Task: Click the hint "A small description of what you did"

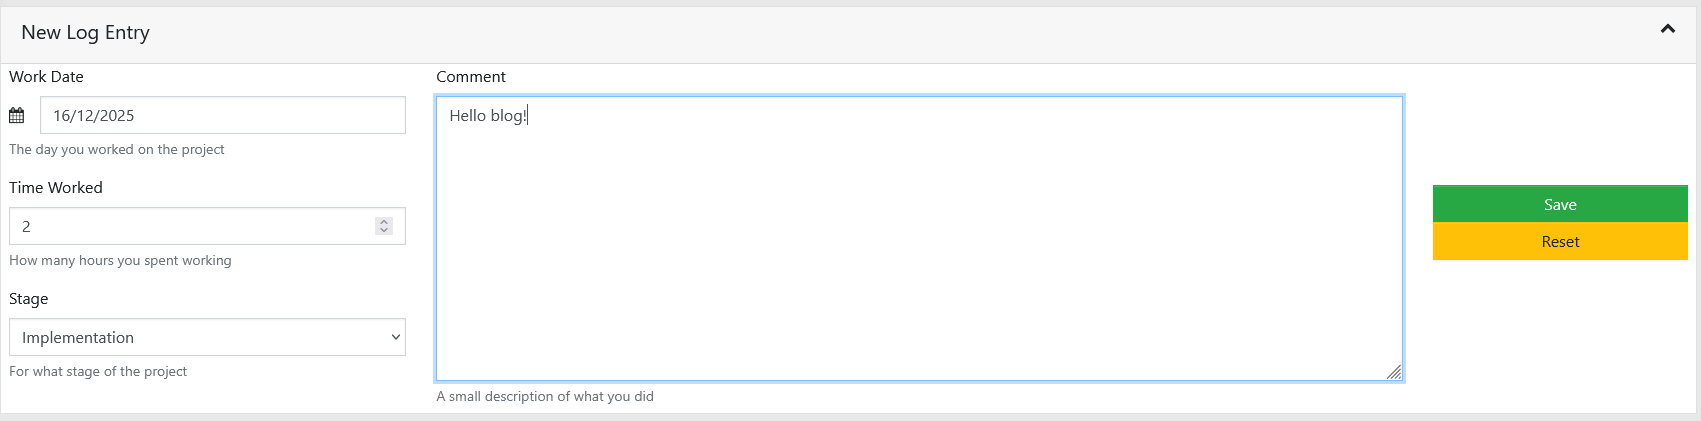Action: [x=545, y=396]
